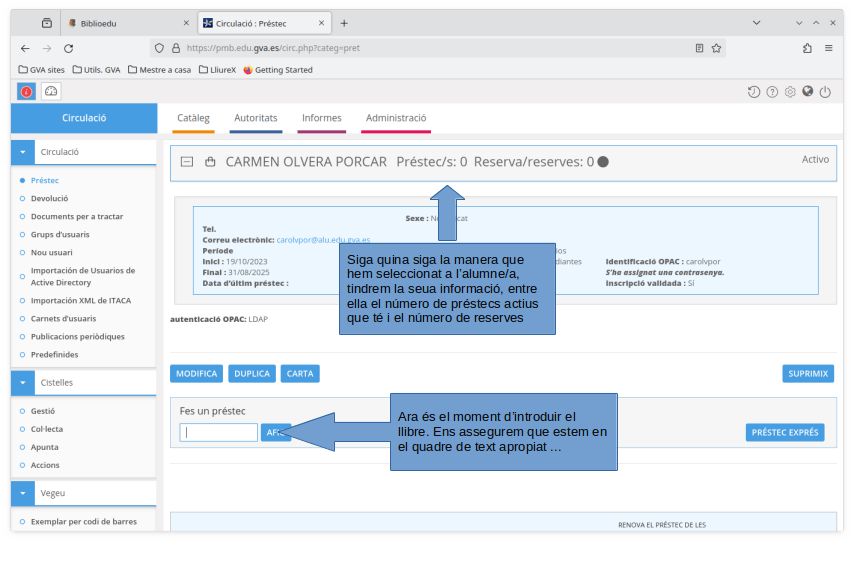The width and height of the screenshot is (854, 586).
Task: Reload the page
Action: (x=69, y=48)
